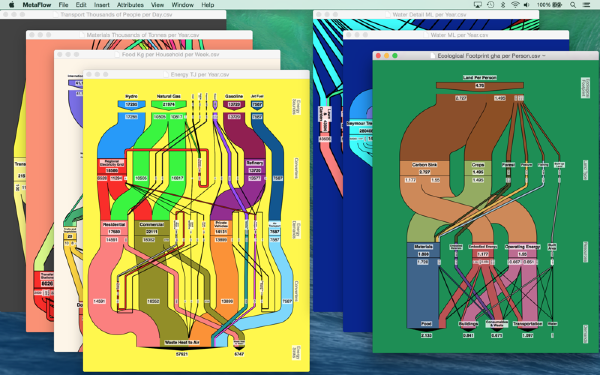Click the 4.79 value under Land Per Person

[x=479, y=86]
